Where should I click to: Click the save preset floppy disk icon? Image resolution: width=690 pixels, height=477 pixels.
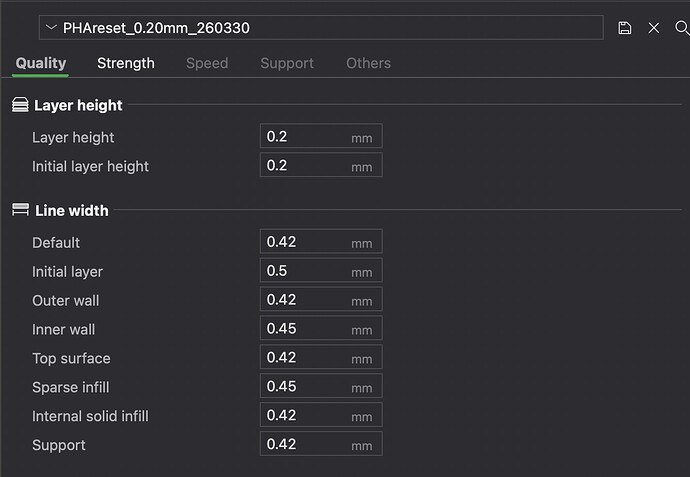coord(624,28)
